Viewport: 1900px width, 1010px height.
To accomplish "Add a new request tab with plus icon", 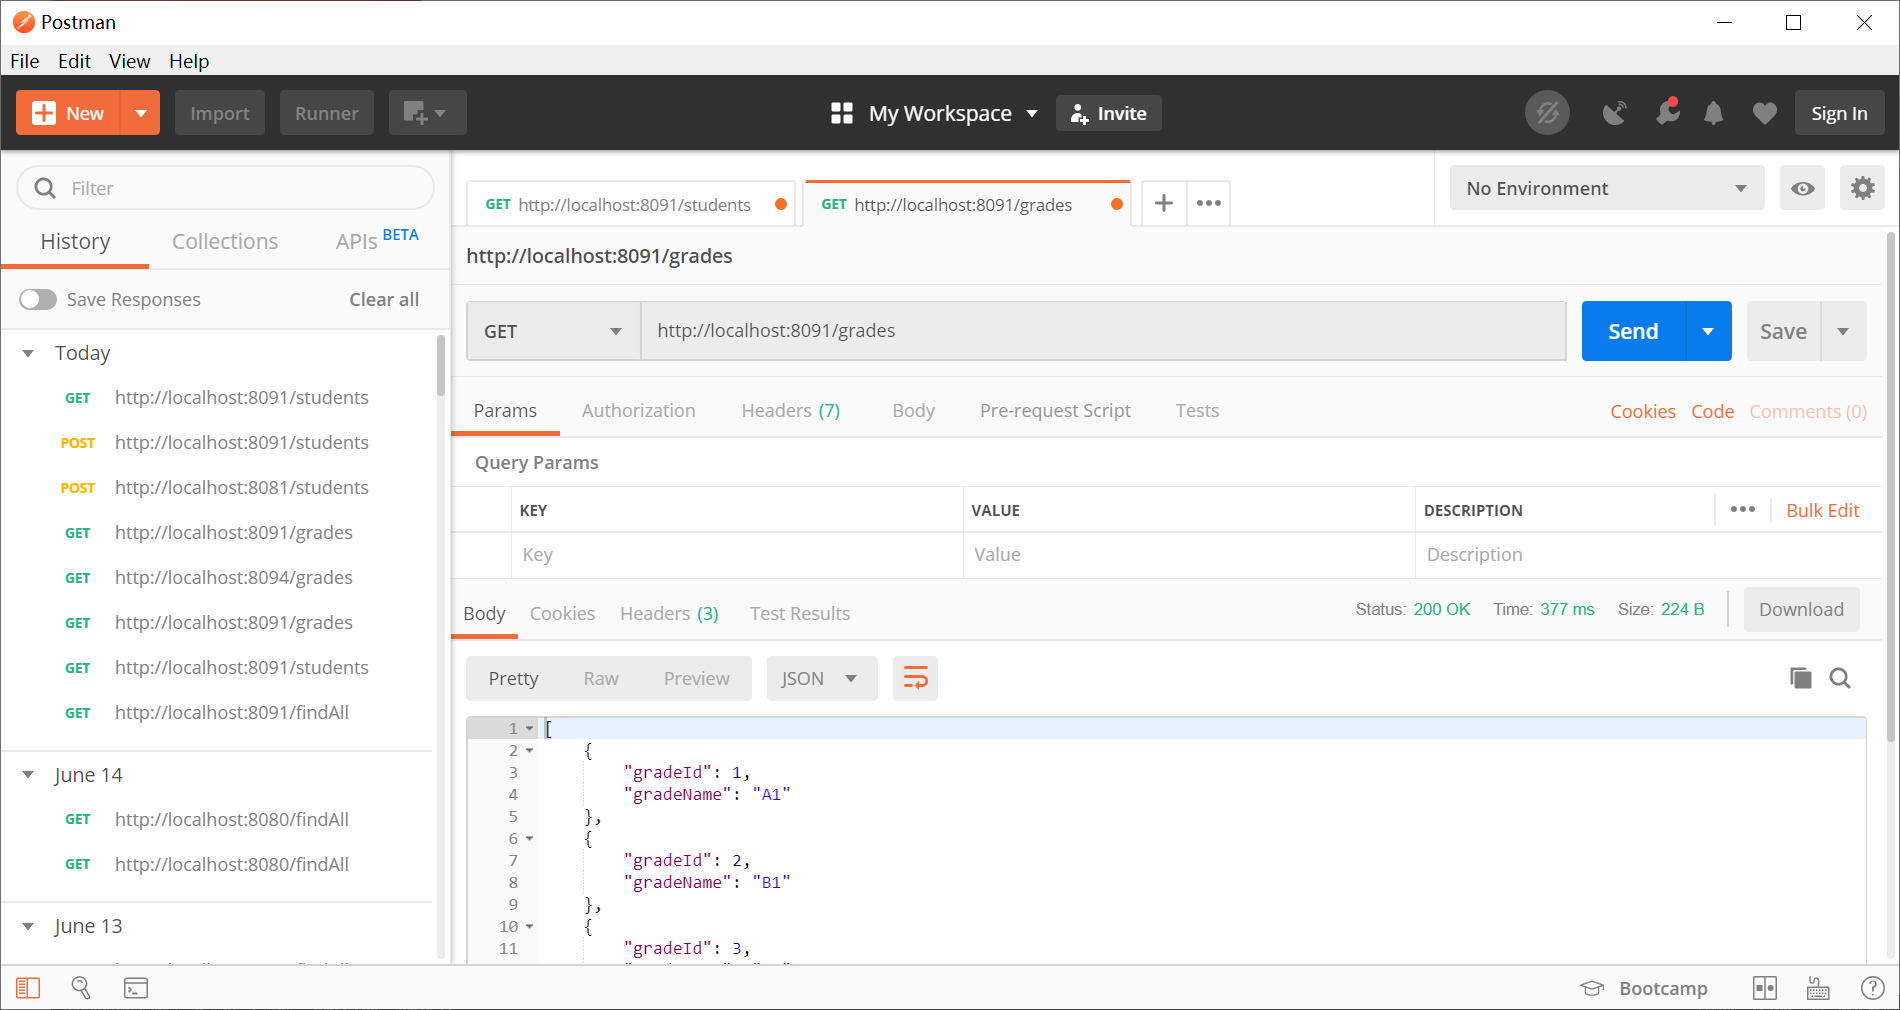I will pyautogui.click(x=1164, y=204).
